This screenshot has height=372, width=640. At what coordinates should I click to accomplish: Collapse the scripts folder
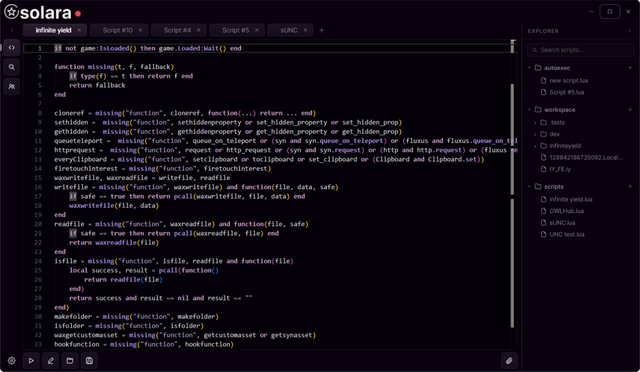coord(529,187)
